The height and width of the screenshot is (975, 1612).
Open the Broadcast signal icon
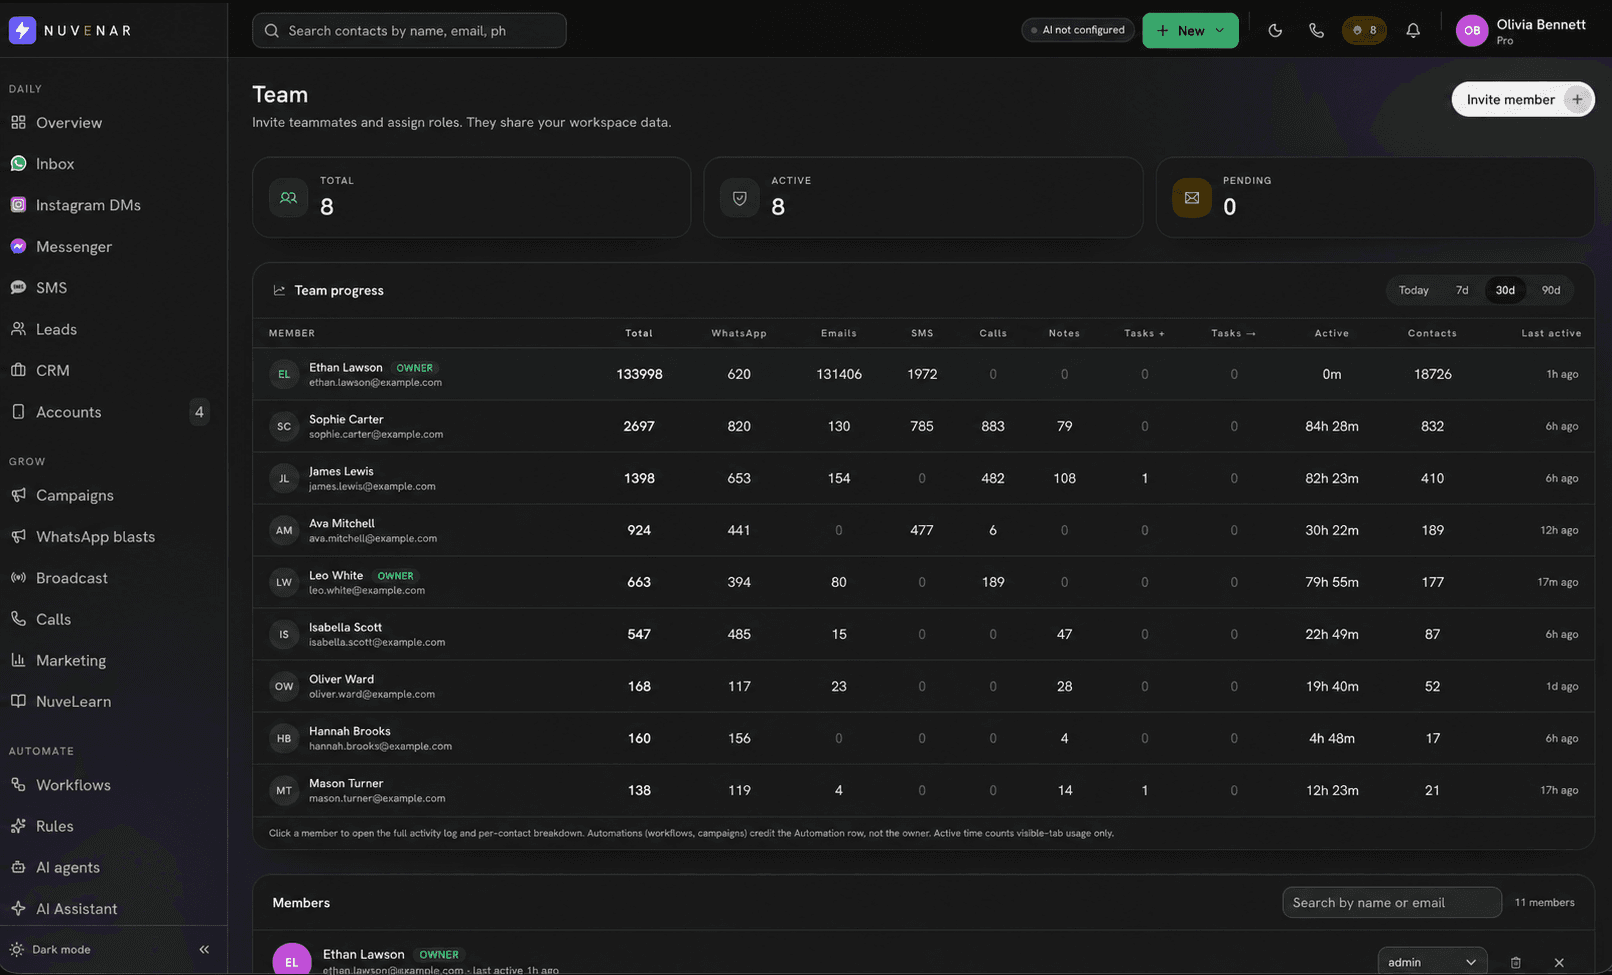click(x=18, y=578)
